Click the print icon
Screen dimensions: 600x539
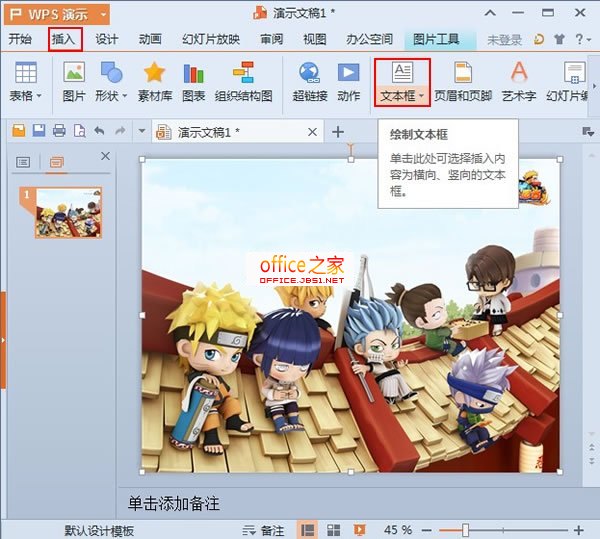(59, 131)
